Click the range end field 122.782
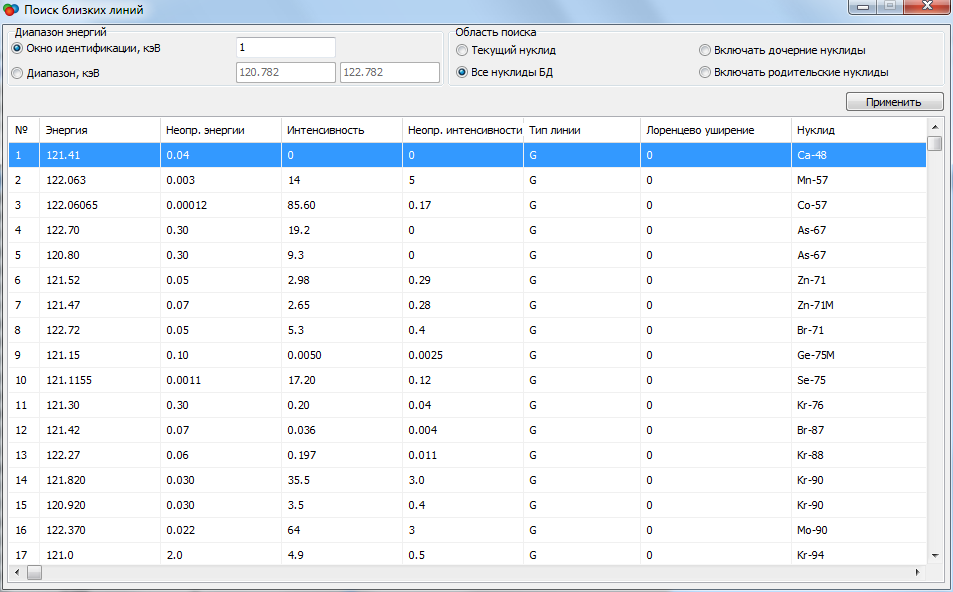Screen dimensions: 953x592 click(390, 73)
